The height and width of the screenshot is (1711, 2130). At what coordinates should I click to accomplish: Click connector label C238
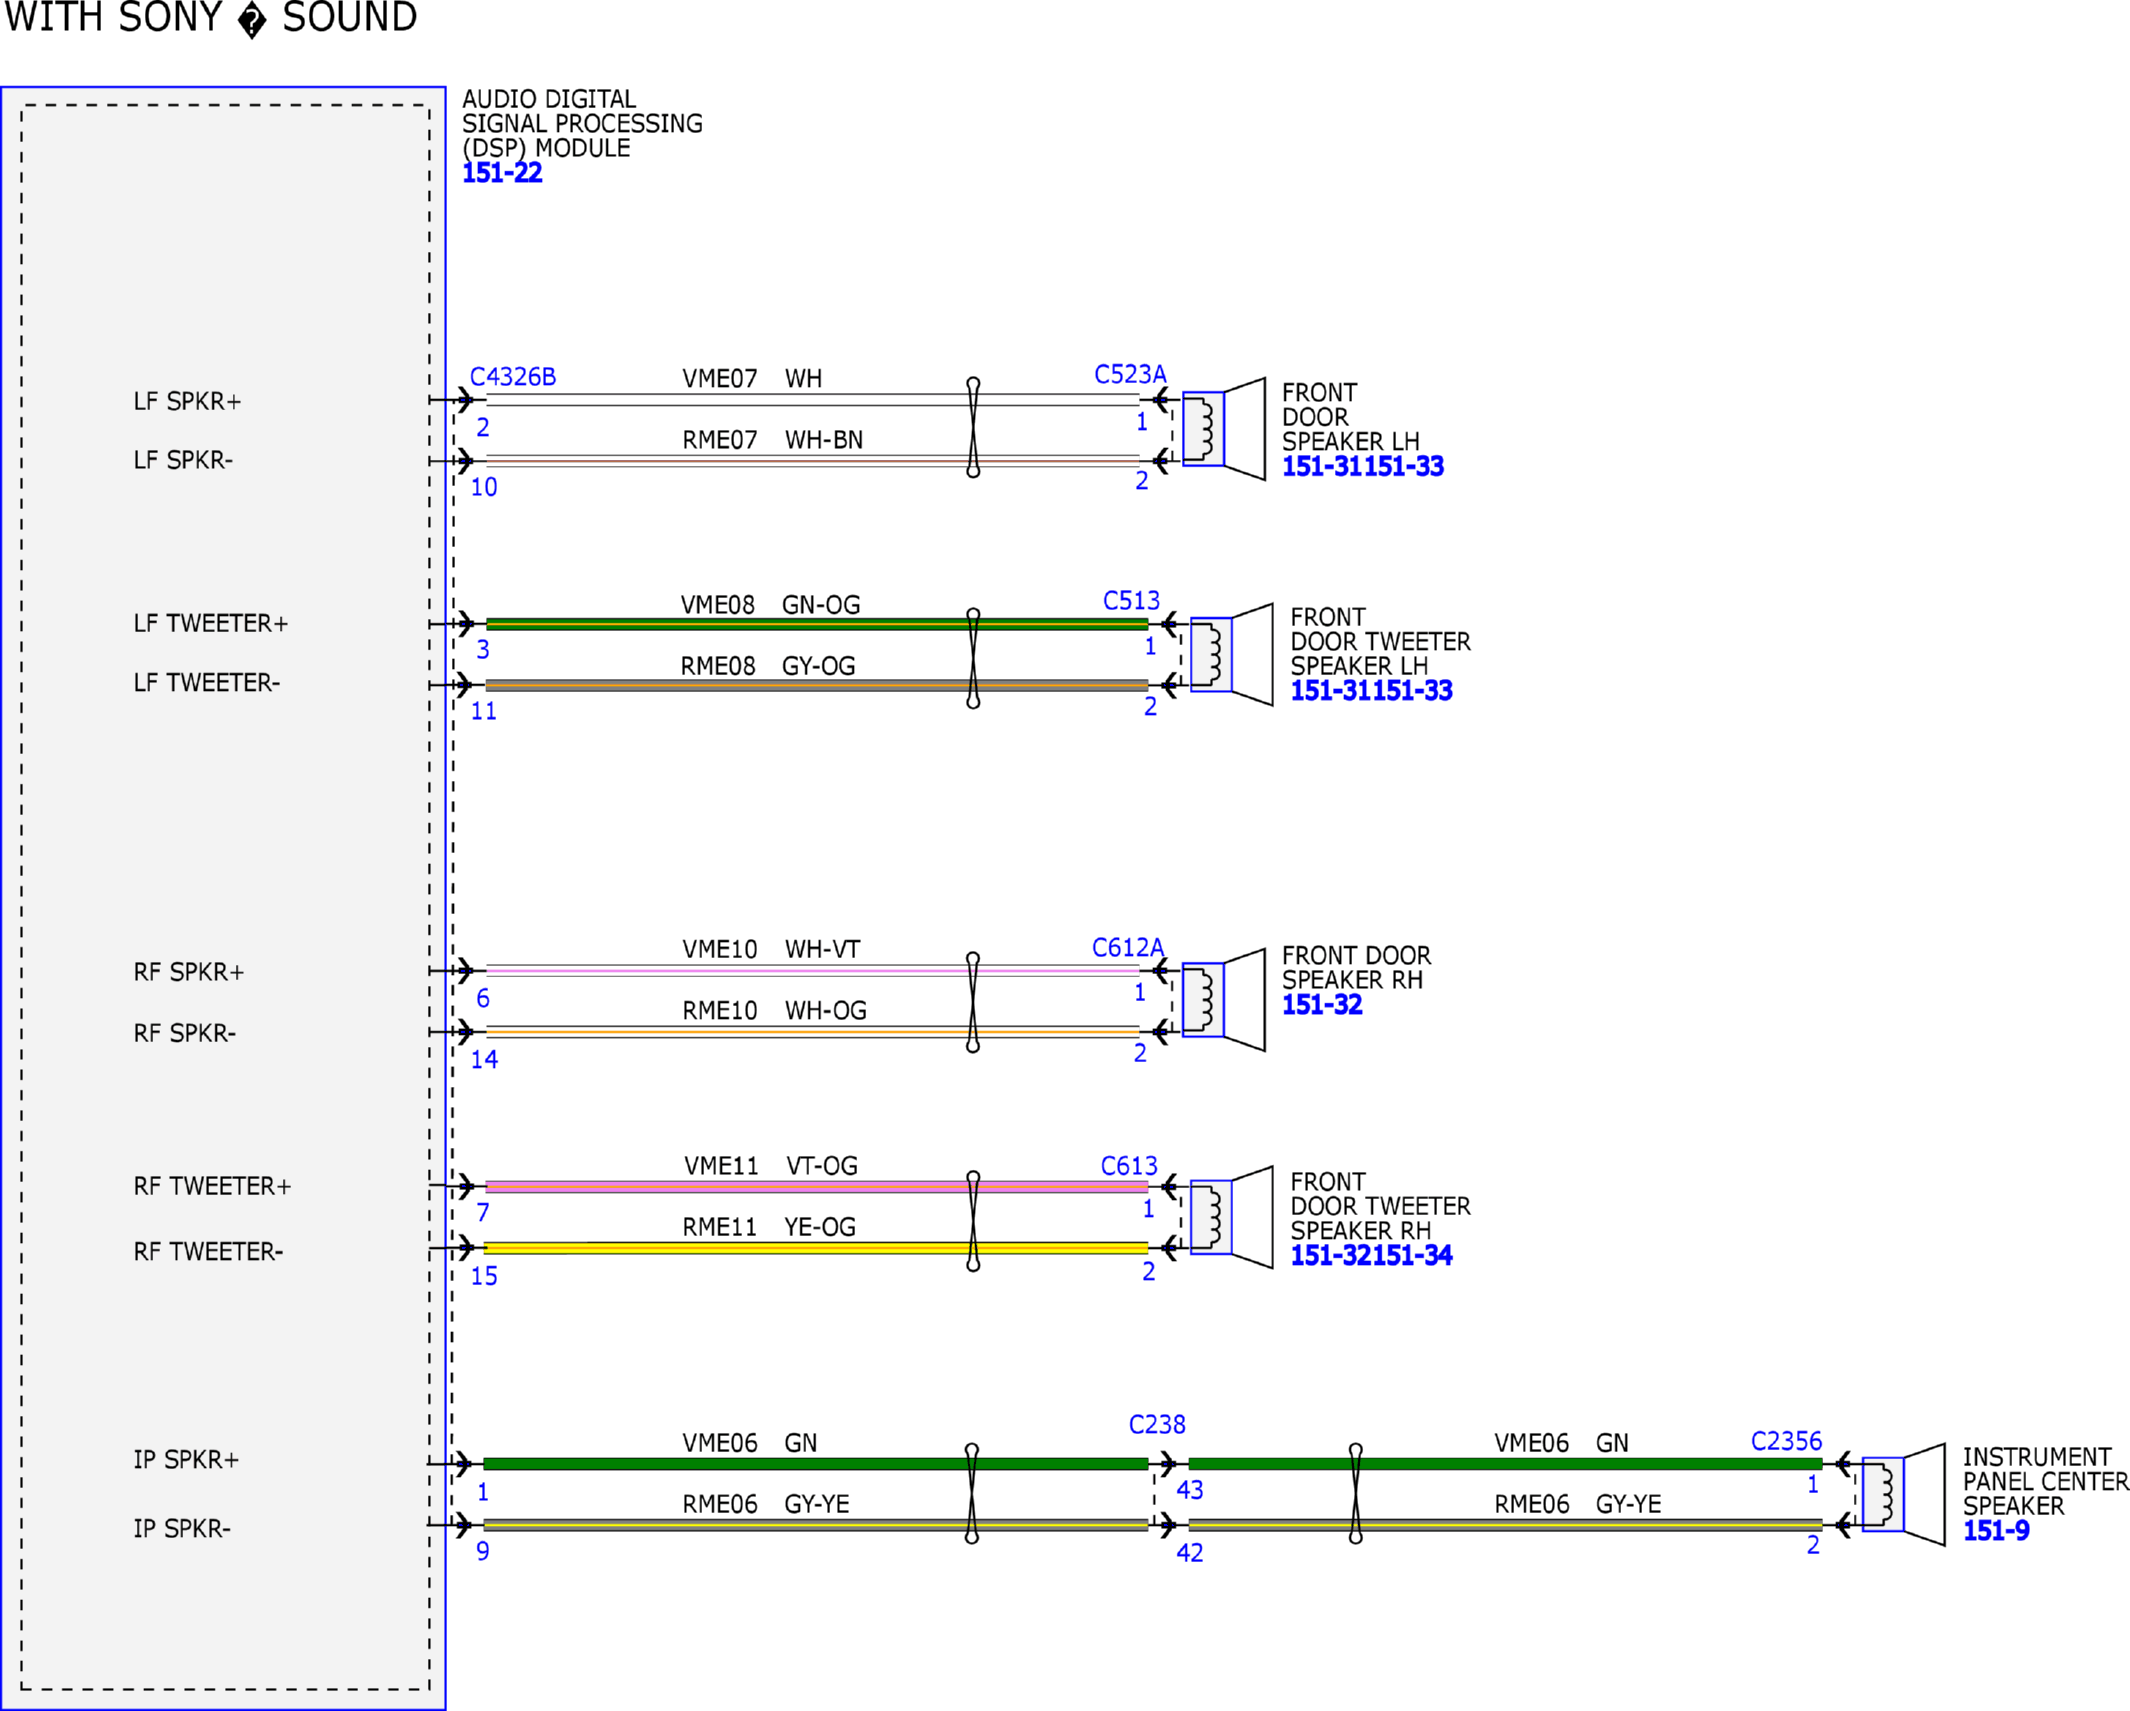[1156, 1425]
